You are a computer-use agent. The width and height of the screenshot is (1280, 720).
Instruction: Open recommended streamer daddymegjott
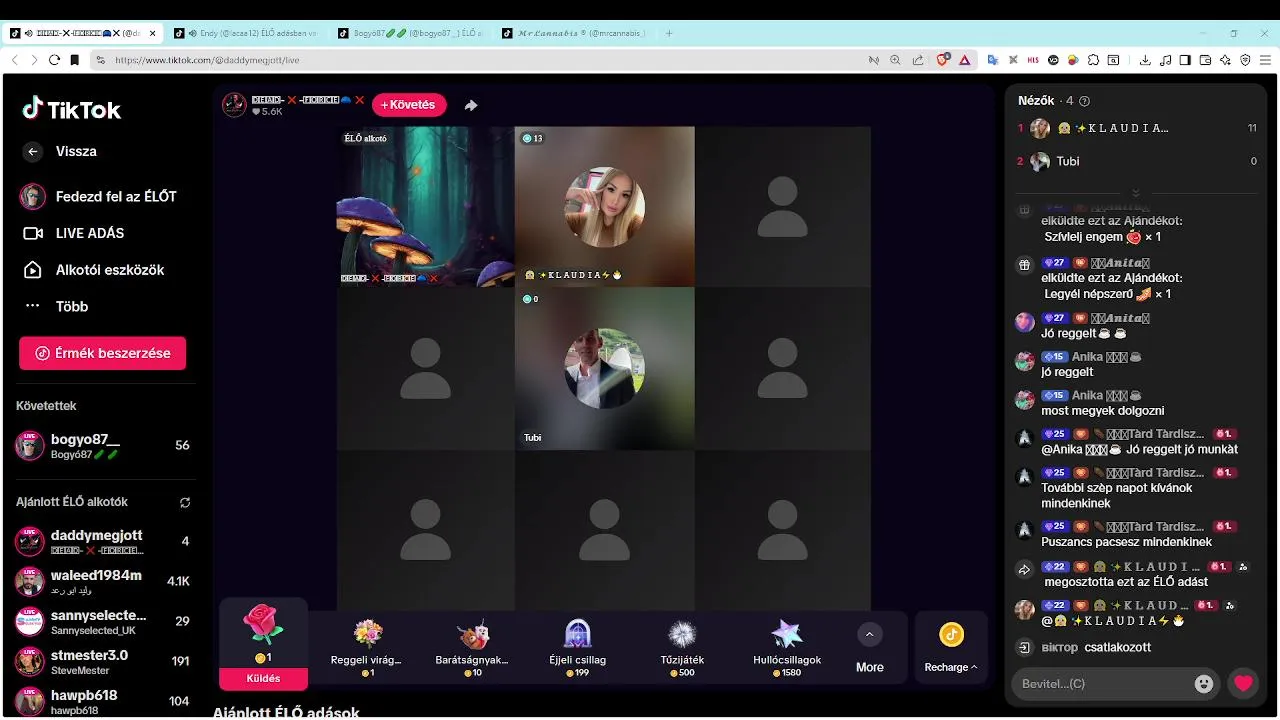[104, 542]
